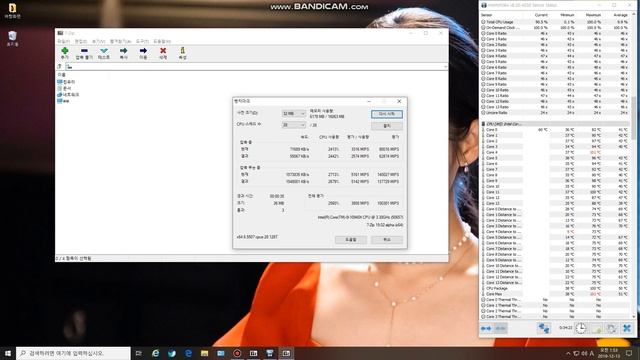Click HWiNFO clock reset-timer icon
The width and height of the screenshot is (640, 360).
coord(580,328)
